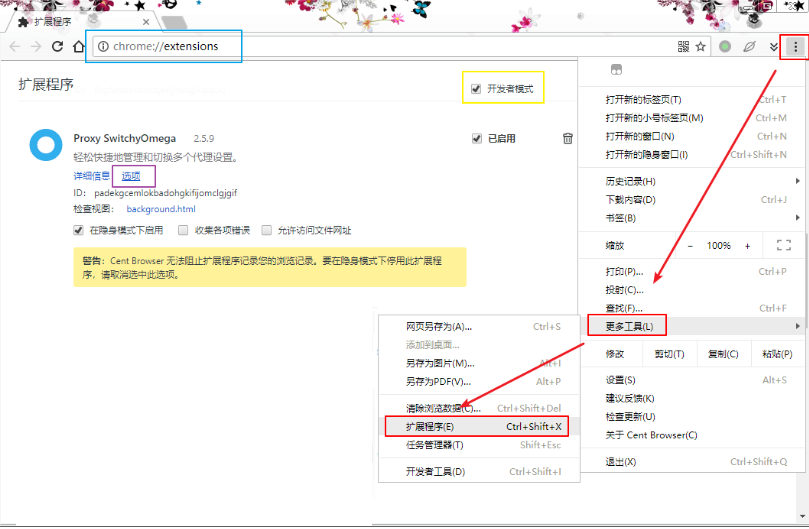Screen dimensions: 809x529
Task: Toggle 在隐身模式下启用 checkbox
Action: click(78, 230)
